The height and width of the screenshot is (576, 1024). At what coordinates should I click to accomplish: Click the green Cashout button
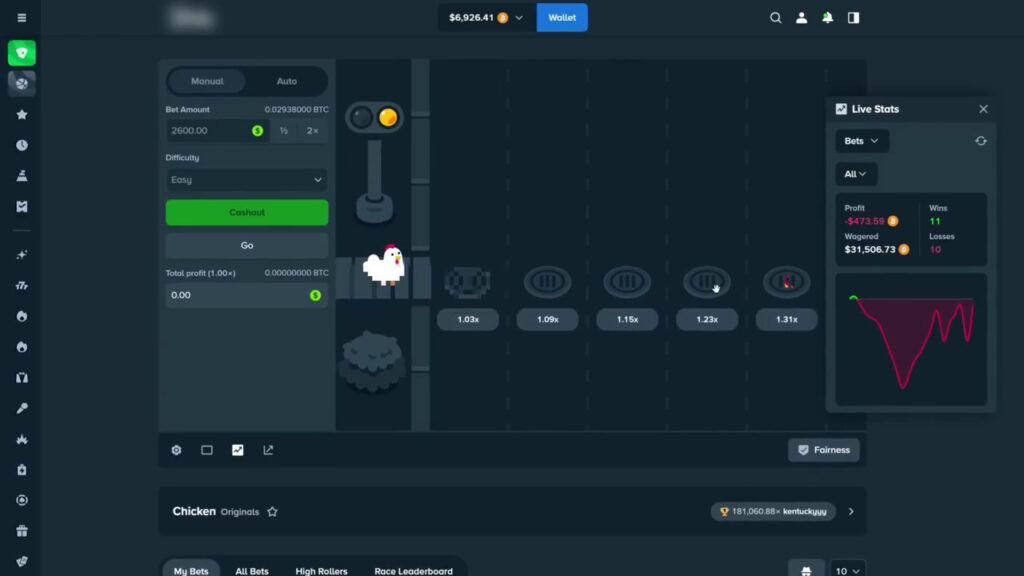247,212
